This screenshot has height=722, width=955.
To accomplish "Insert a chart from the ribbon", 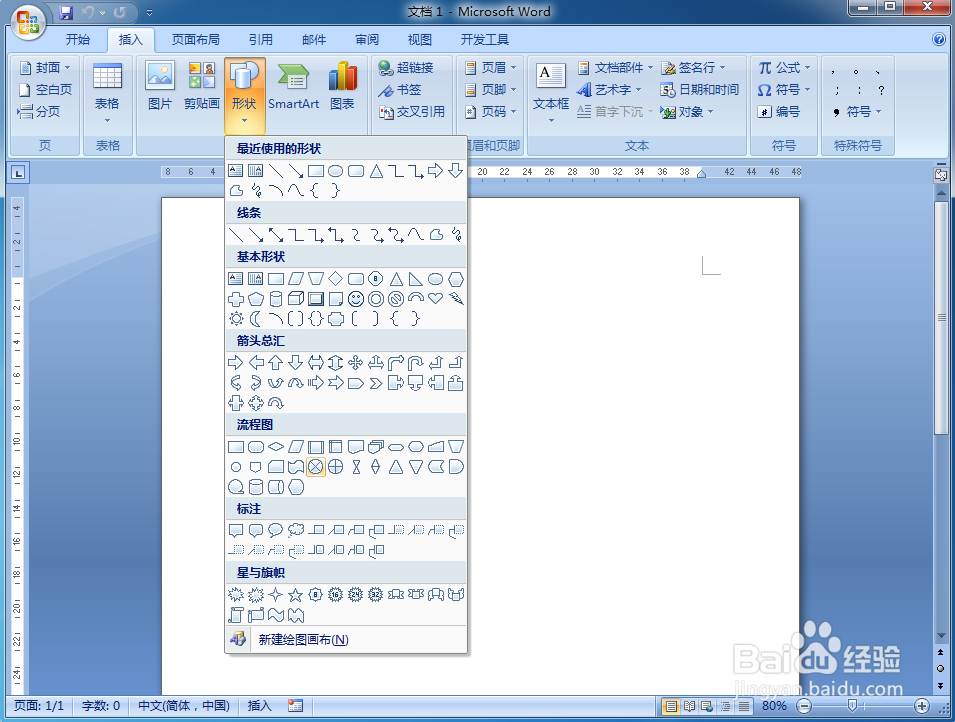I will [342, 85].
